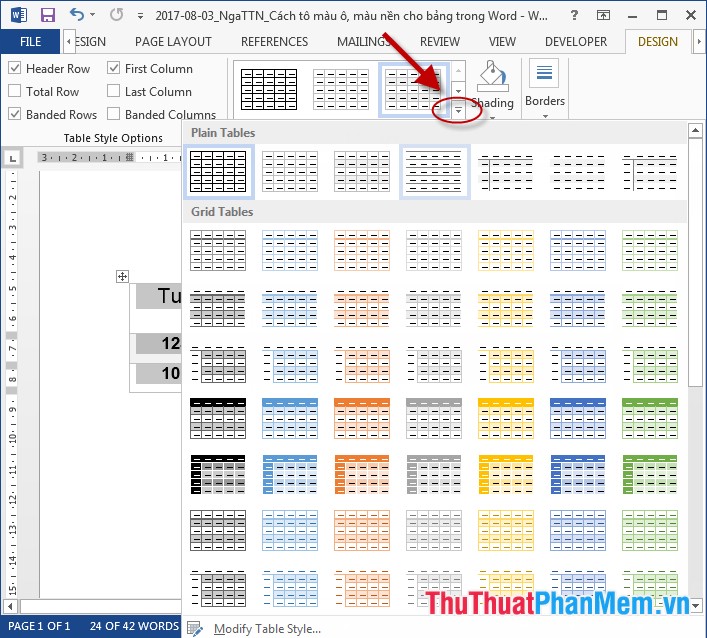
Task: Open the Undo history dropdown arrow
Action: pos(92,15)
